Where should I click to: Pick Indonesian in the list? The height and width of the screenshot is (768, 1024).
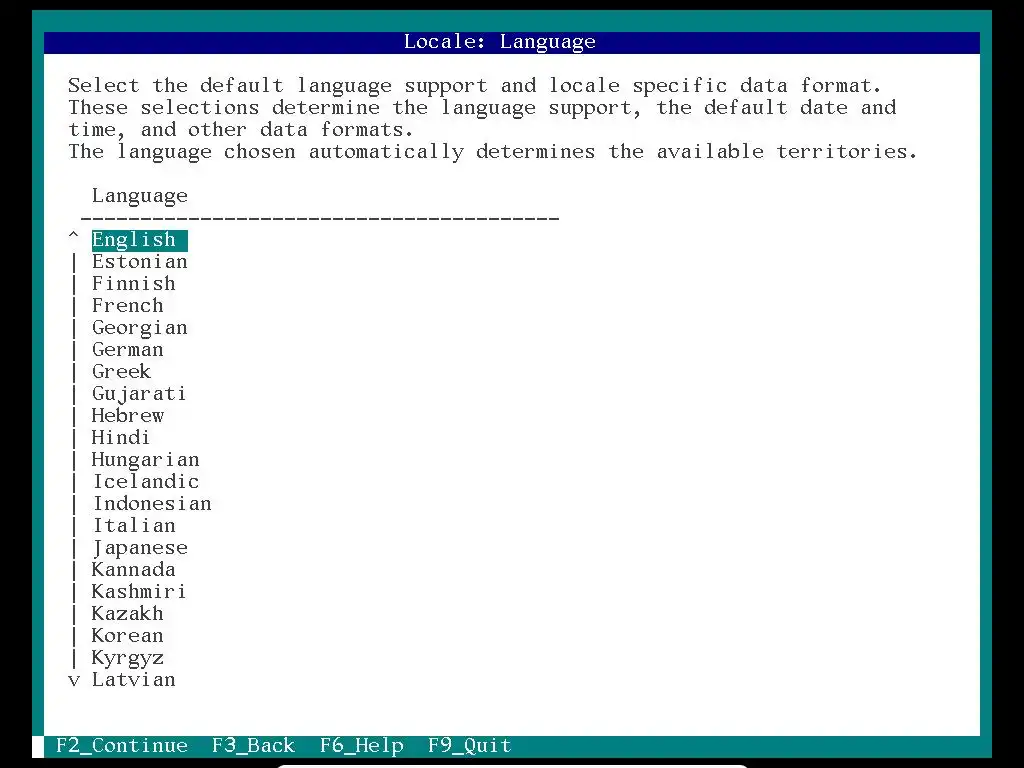click(x=152, y=504)
